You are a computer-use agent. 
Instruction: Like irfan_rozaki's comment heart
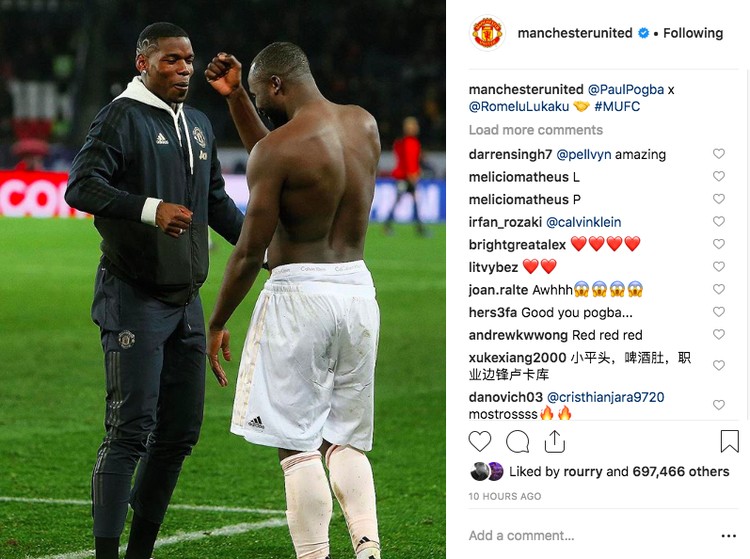coord(718,221)
